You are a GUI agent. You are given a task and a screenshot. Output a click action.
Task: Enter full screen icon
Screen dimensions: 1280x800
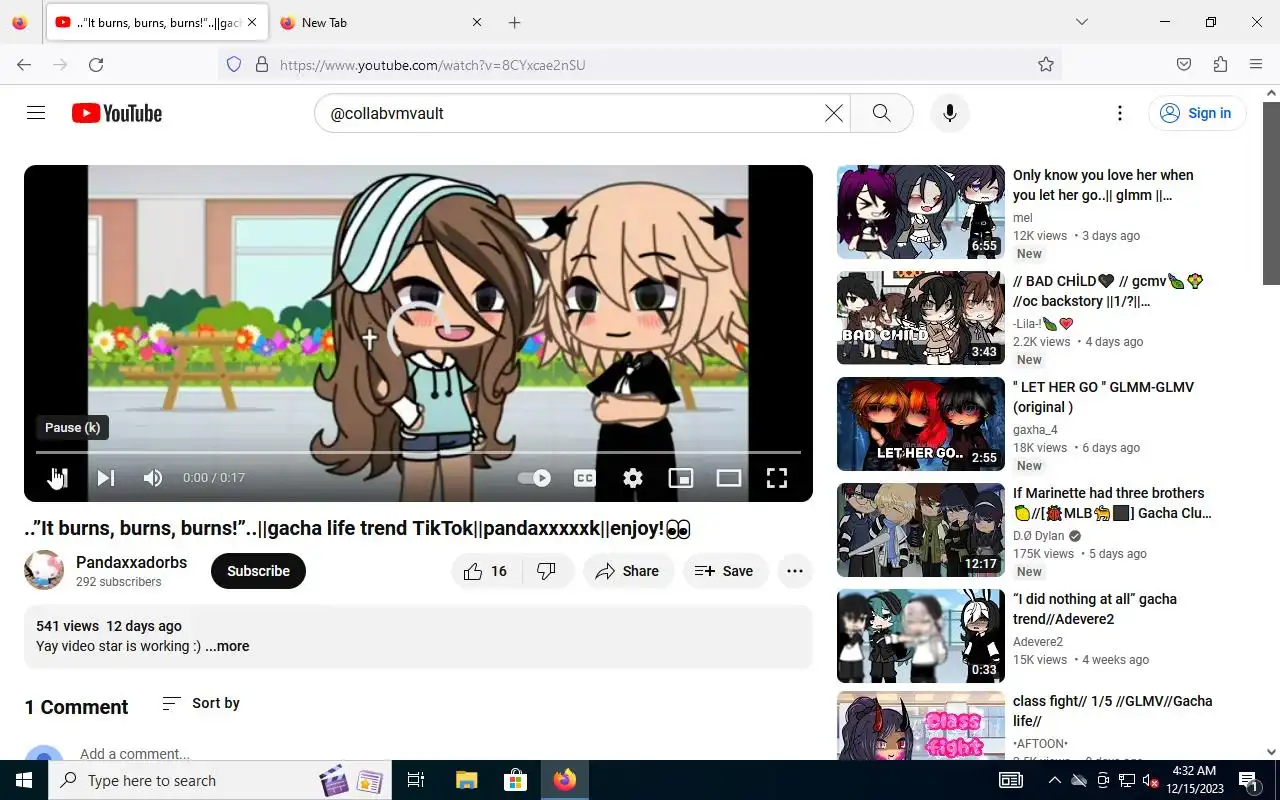777,478
